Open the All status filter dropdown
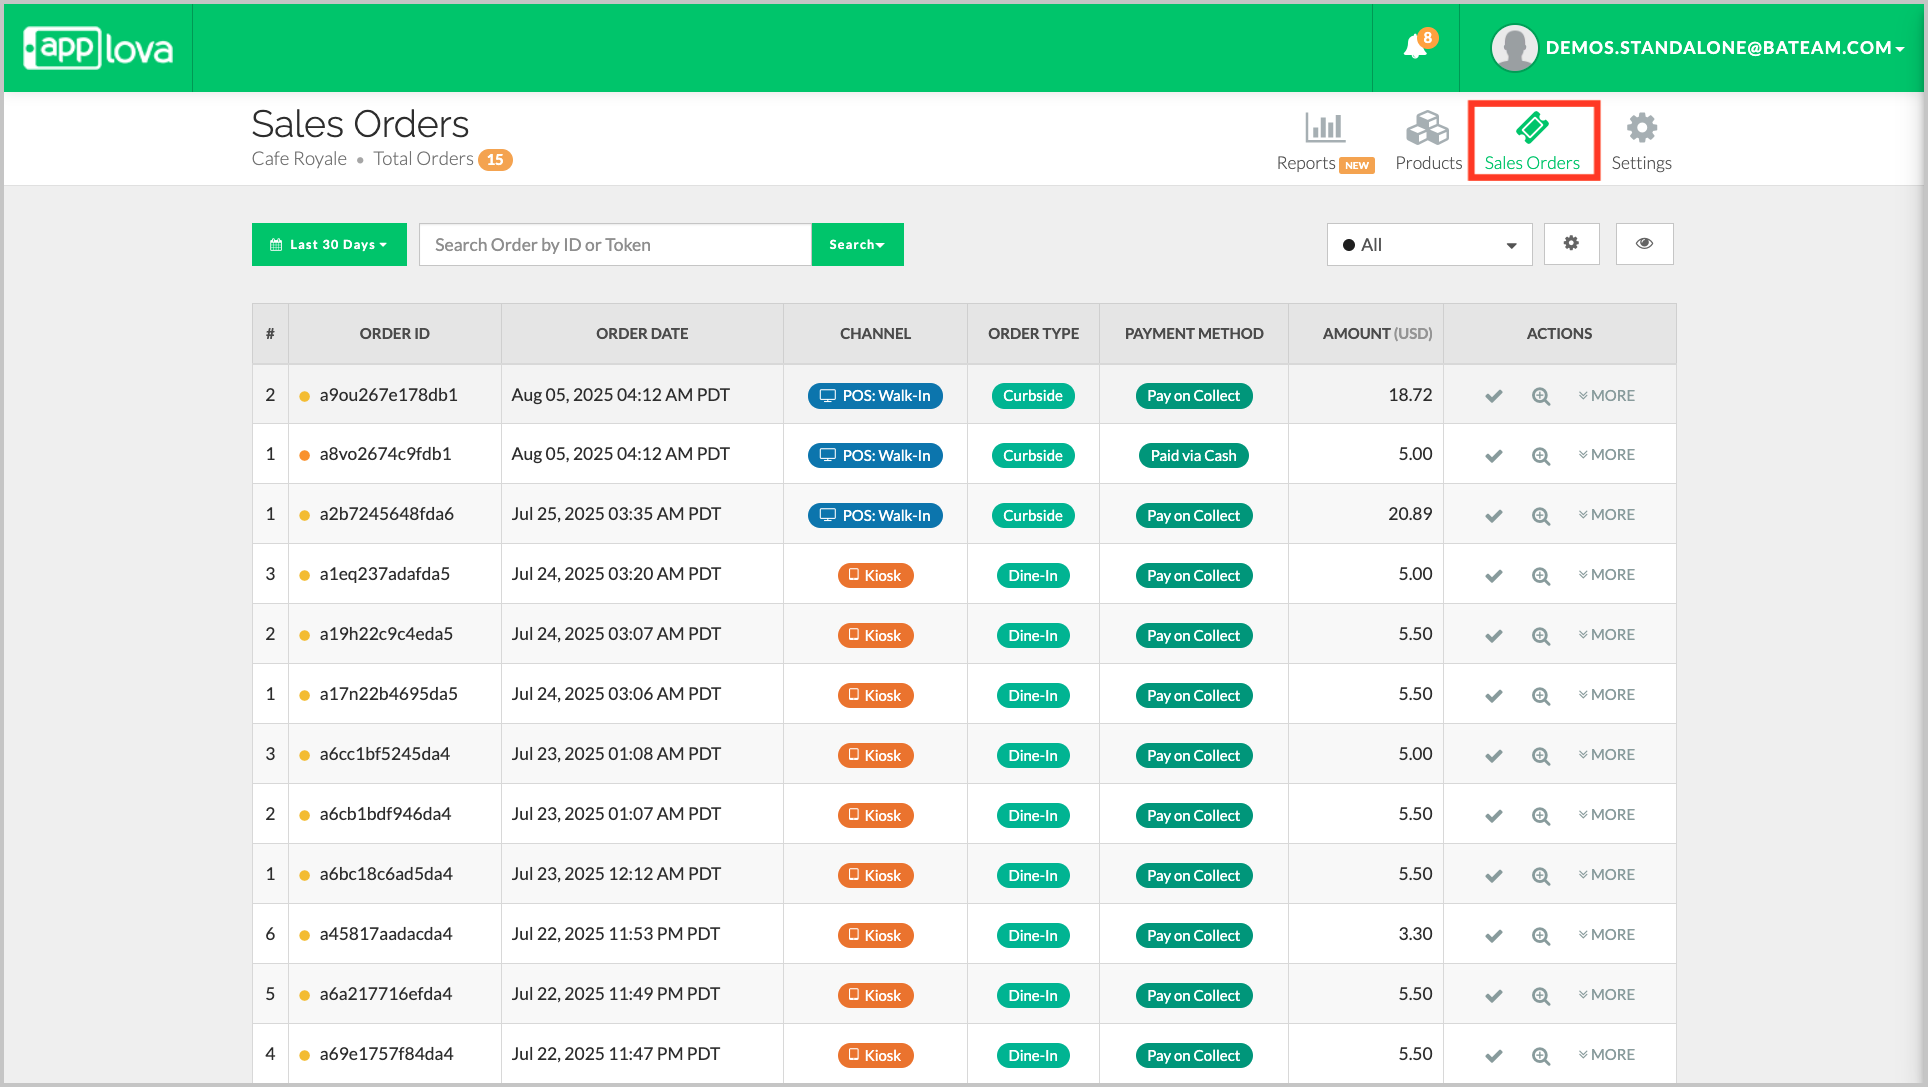The image size is (1928, 1087). click(x=1429, y=245)
